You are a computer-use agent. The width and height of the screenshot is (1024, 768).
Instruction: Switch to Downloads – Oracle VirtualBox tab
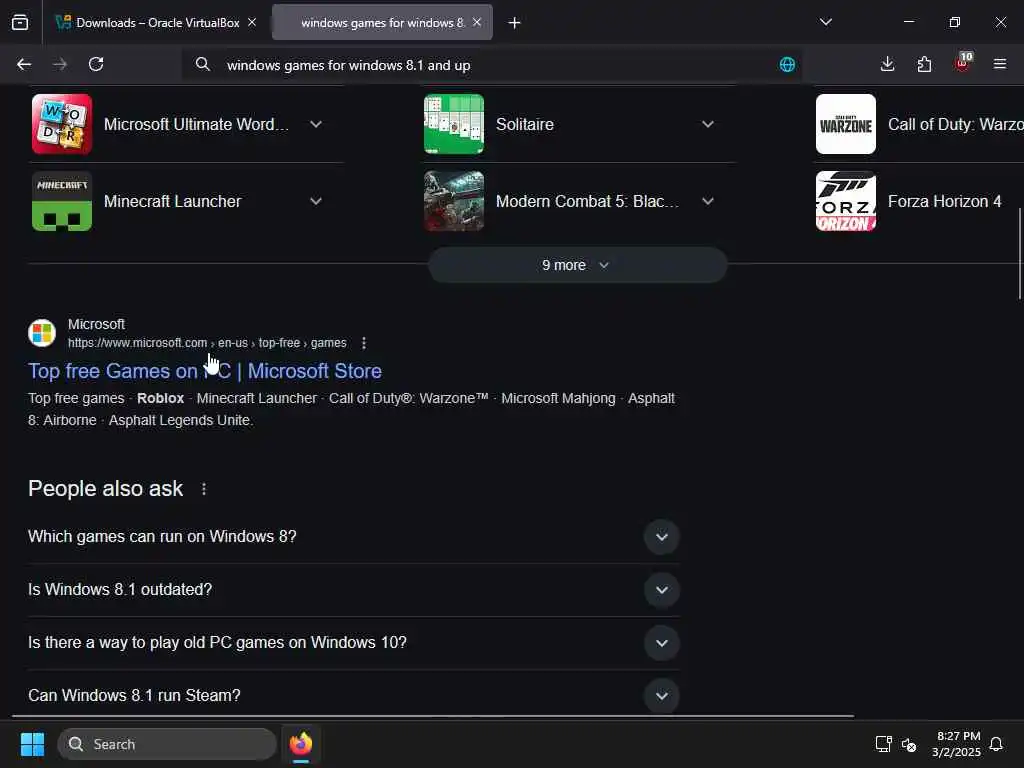[x=155, y=22]
